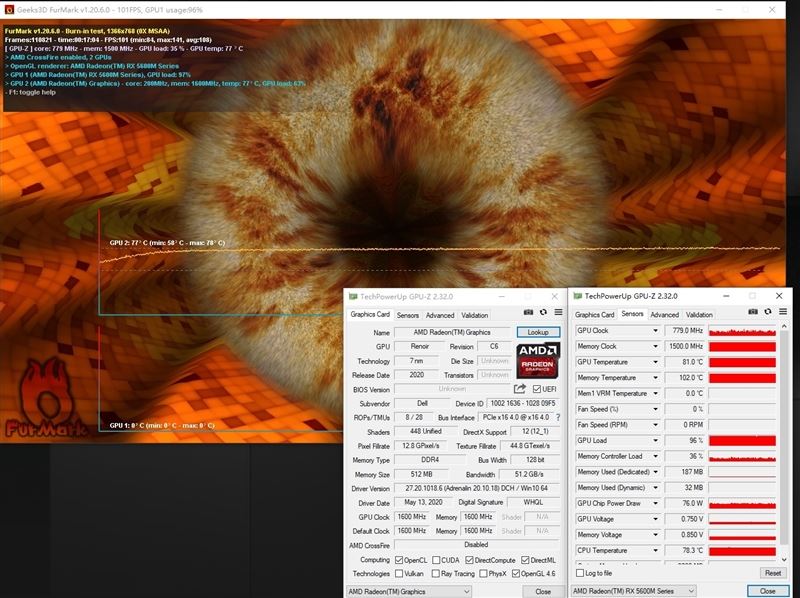Toggle the CUDA checkbox
The width and height of the screenshot is (800, 598).
tap(436, 560)
